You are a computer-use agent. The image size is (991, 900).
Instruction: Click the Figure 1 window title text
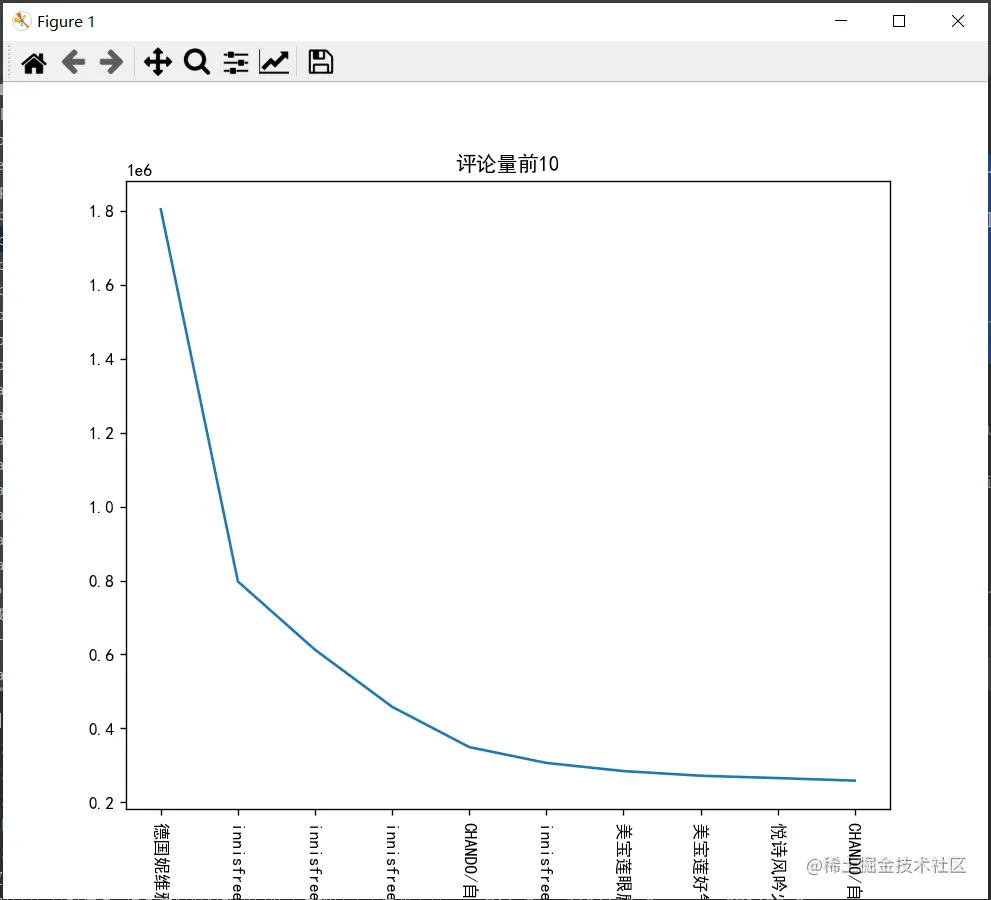[x=66, y=21]
